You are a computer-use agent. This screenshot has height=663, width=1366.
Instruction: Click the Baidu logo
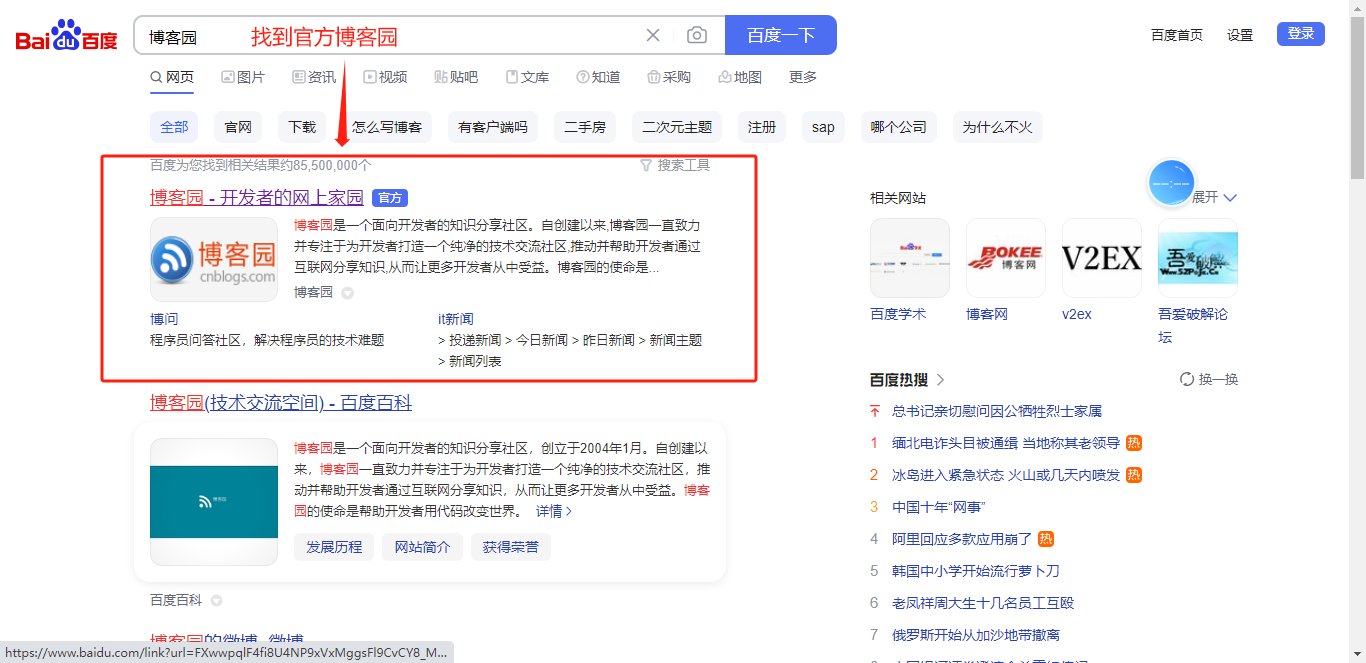pos(66,36)
